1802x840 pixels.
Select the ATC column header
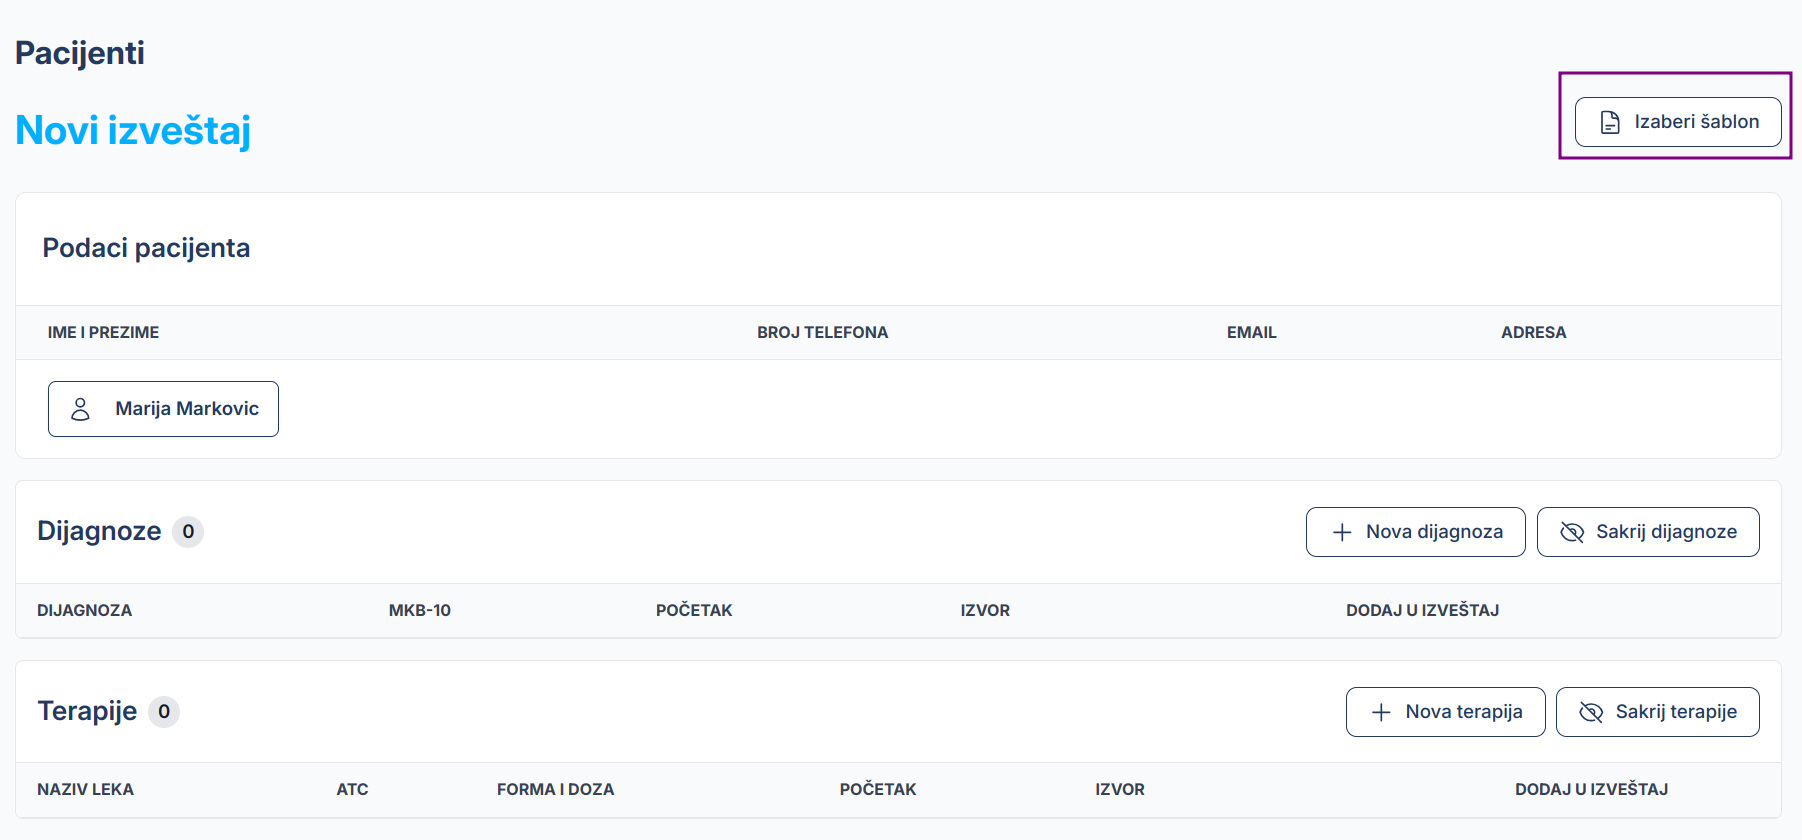[352, 790]
